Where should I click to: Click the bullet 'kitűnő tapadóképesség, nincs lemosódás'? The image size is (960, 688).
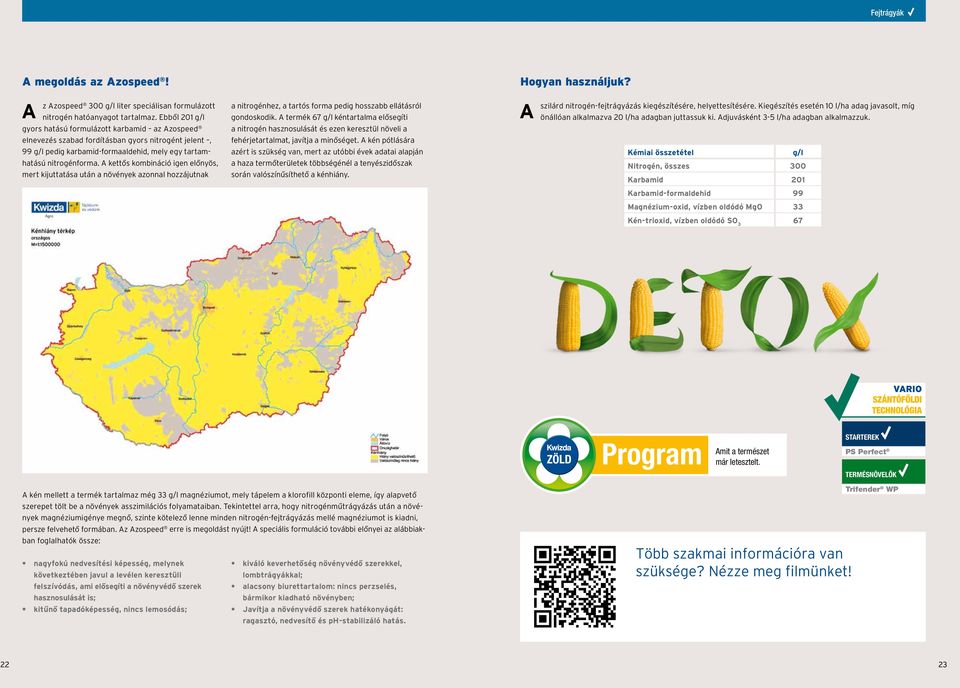[x=110, y=610]
